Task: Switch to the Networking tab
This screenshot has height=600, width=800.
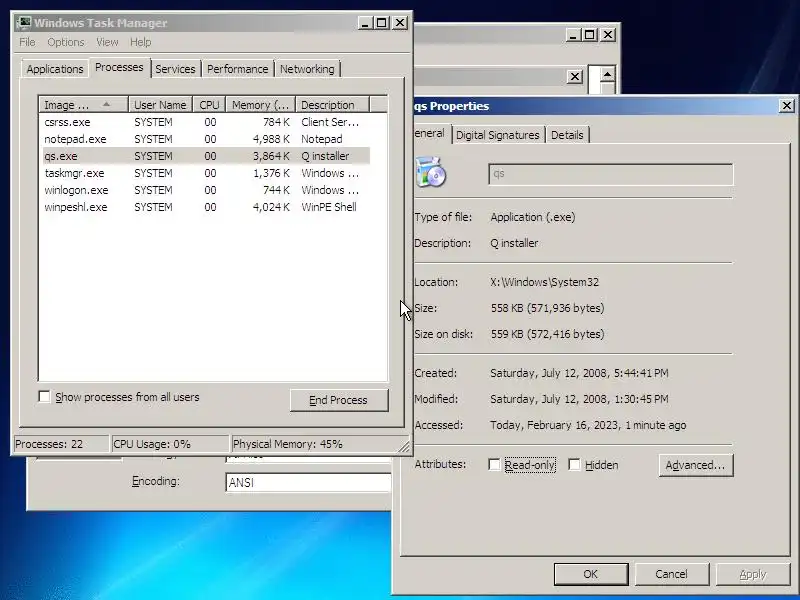Action: 307,69
